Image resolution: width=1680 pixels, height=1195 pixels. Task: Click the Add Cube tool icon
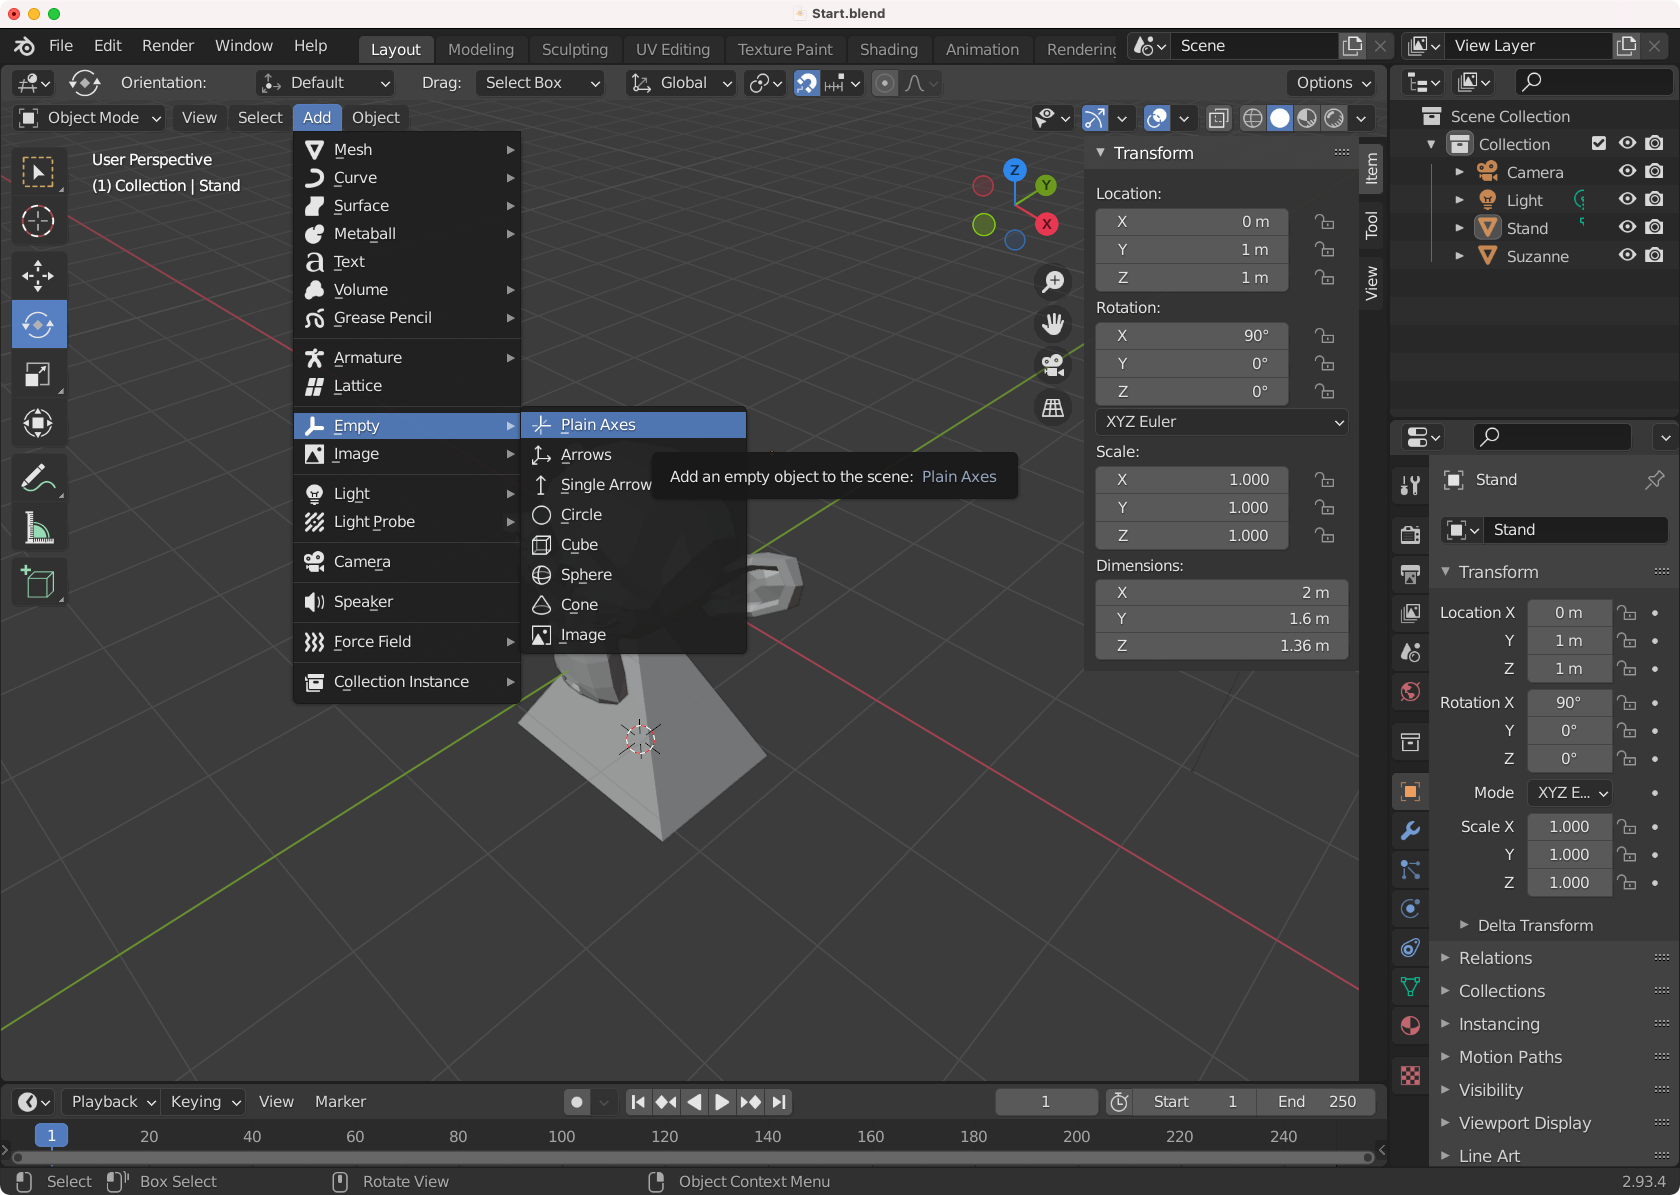point(38,582)
